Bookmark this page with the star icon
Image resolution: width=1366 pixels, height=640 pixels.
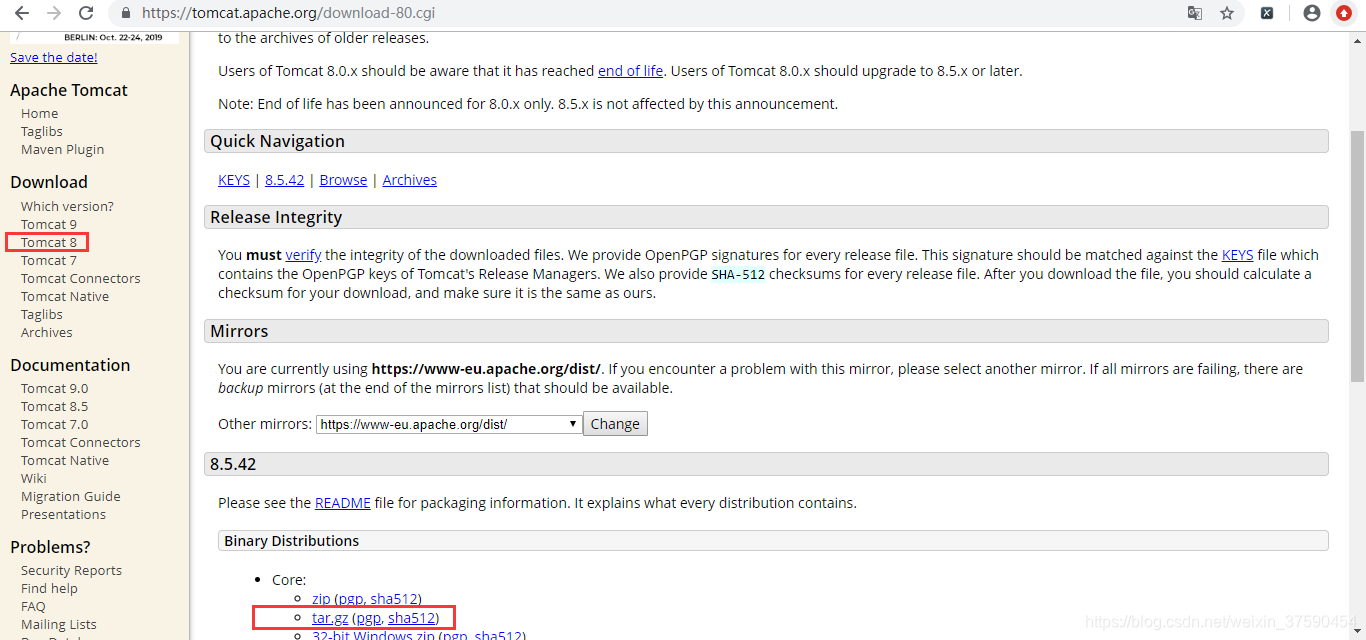(1227, 13)
